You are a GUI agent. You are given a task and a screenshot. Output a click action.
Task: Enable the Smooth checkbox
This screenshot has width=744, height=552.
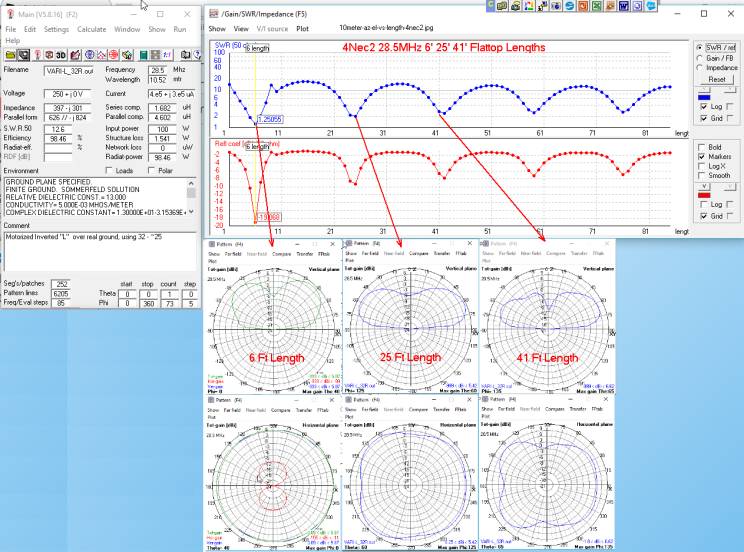pyautogui.click(x=701, y=174)
